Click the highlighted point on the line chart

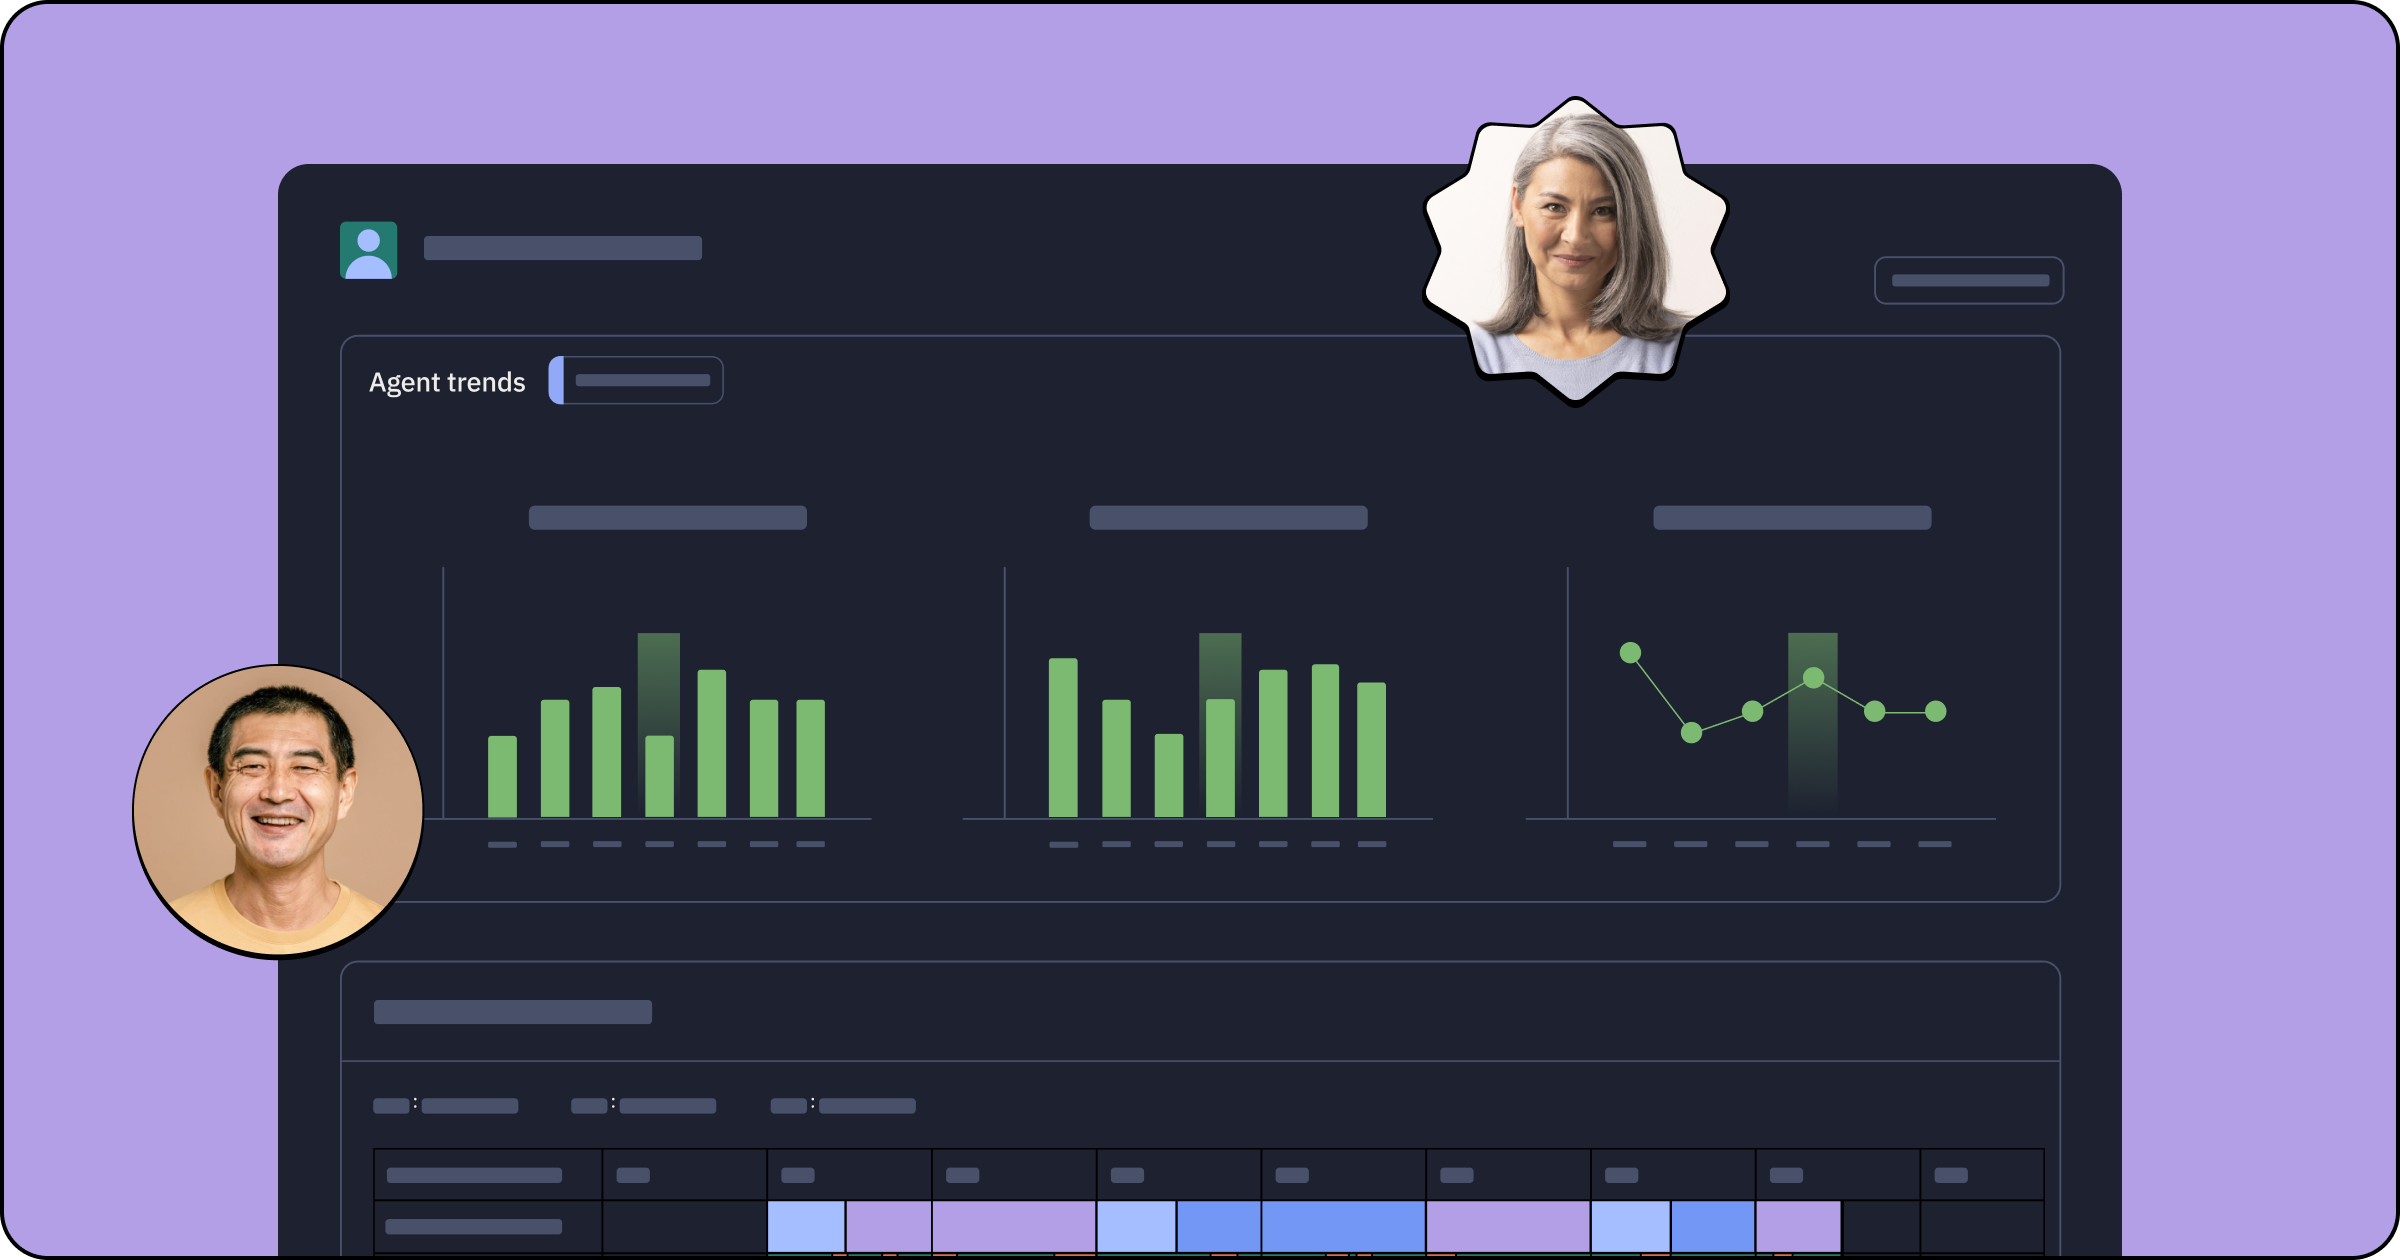1813,678
